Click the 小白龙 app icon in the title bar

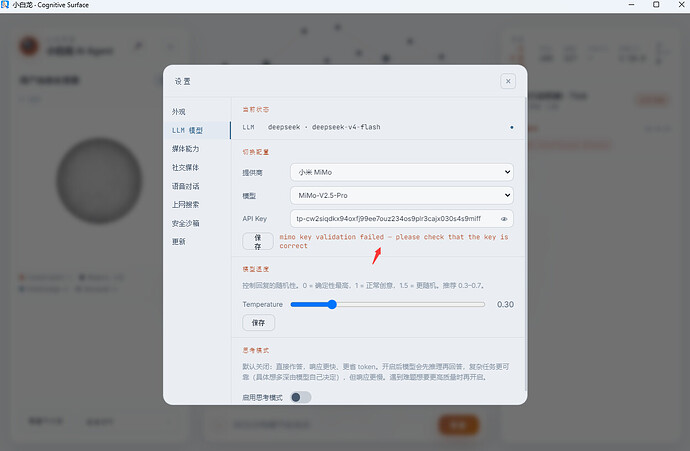tap(5, 4)
